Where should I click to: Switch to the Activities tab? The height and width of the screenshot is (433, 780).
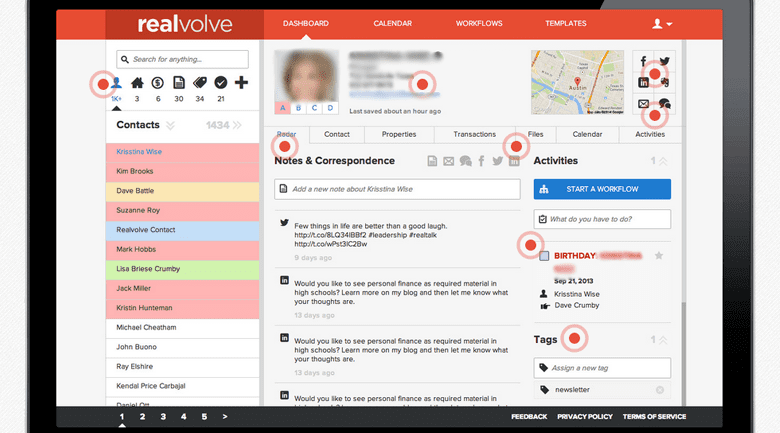pyautogui.click(x=650, y=134)
